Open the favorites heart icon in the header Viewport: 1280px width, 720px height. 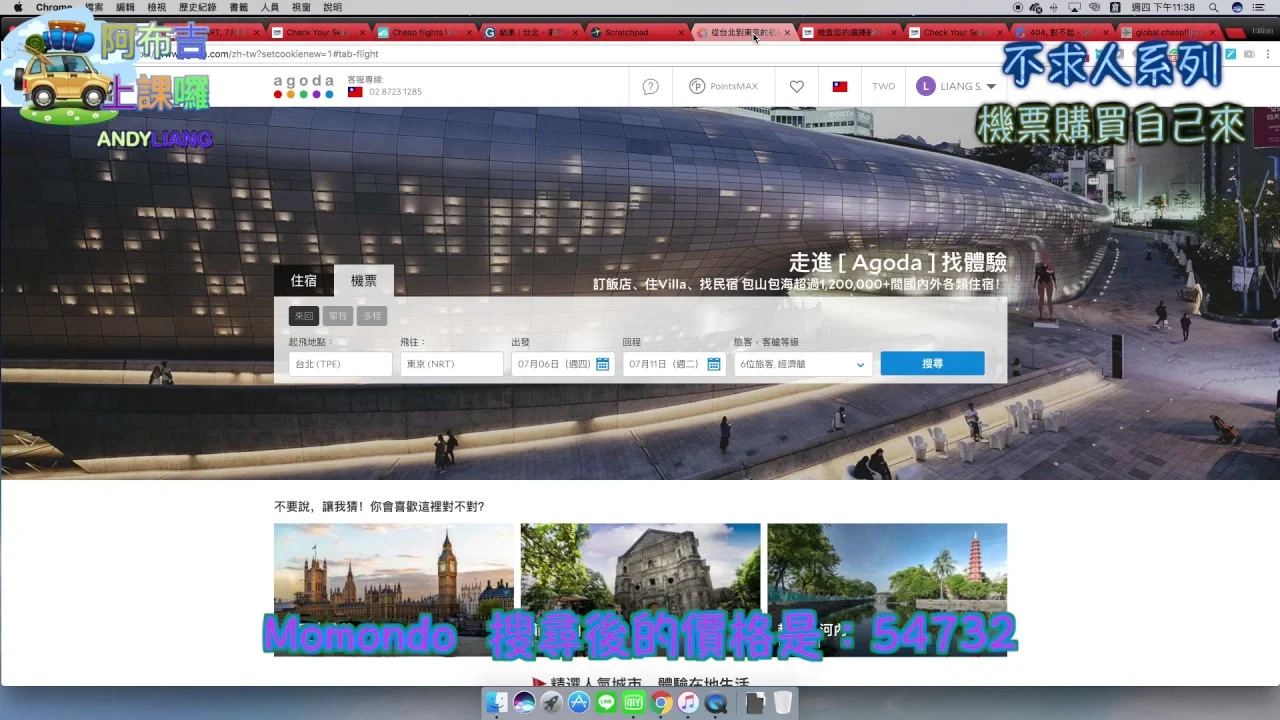click(796, 87)
